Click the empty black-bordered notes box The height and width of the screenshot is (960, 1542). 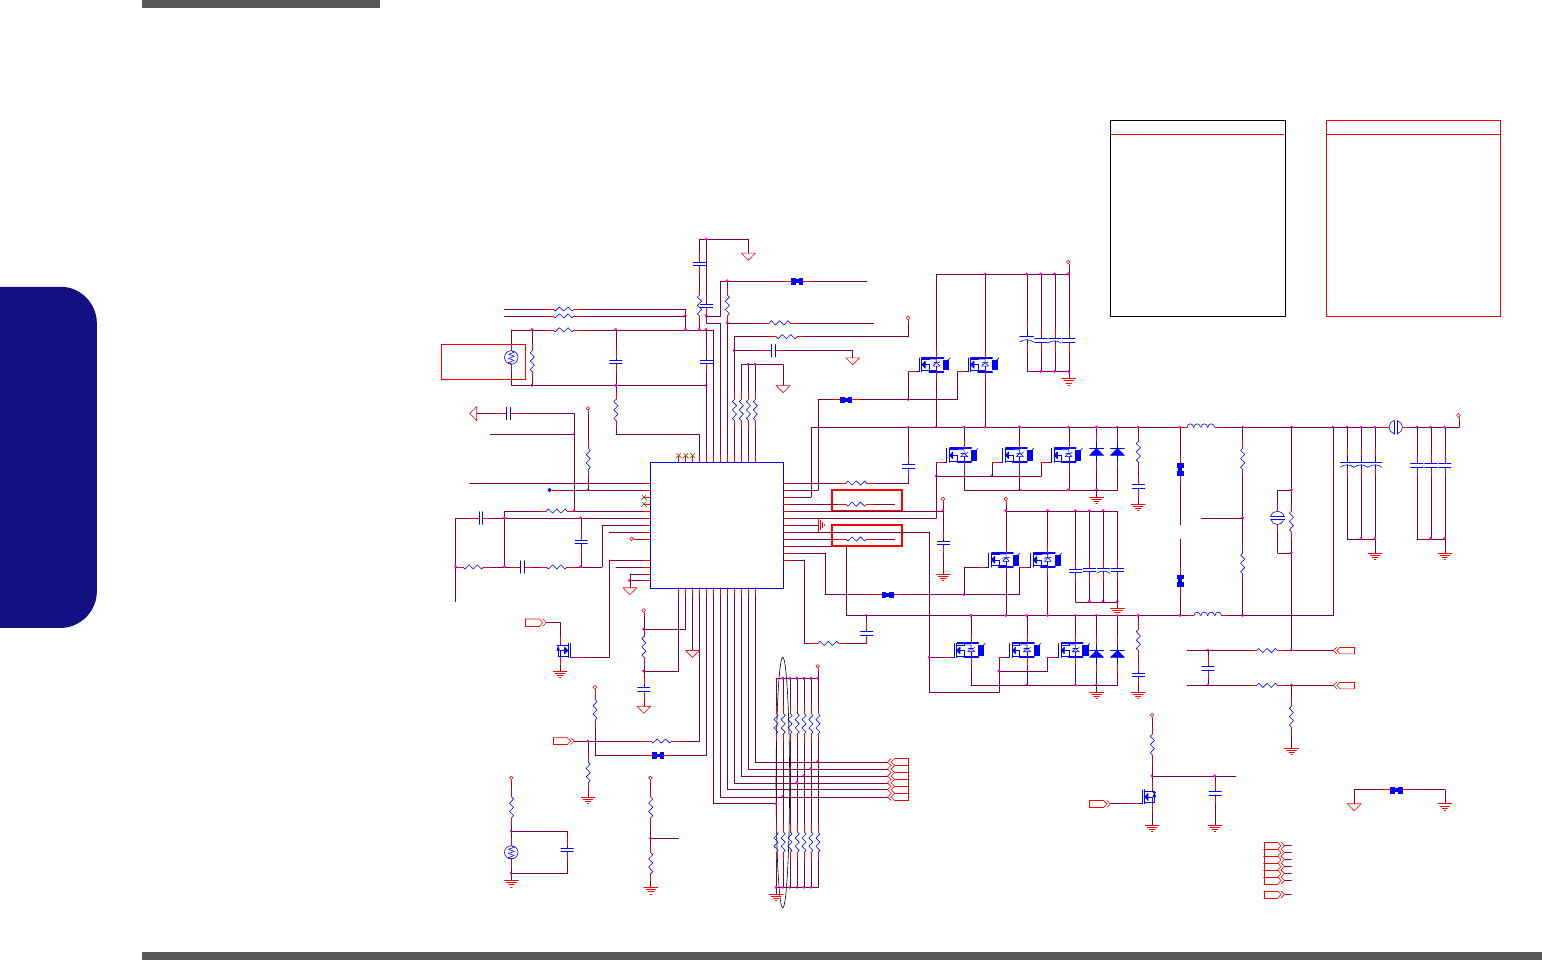pyautogui.click(x=1197, y=219)
